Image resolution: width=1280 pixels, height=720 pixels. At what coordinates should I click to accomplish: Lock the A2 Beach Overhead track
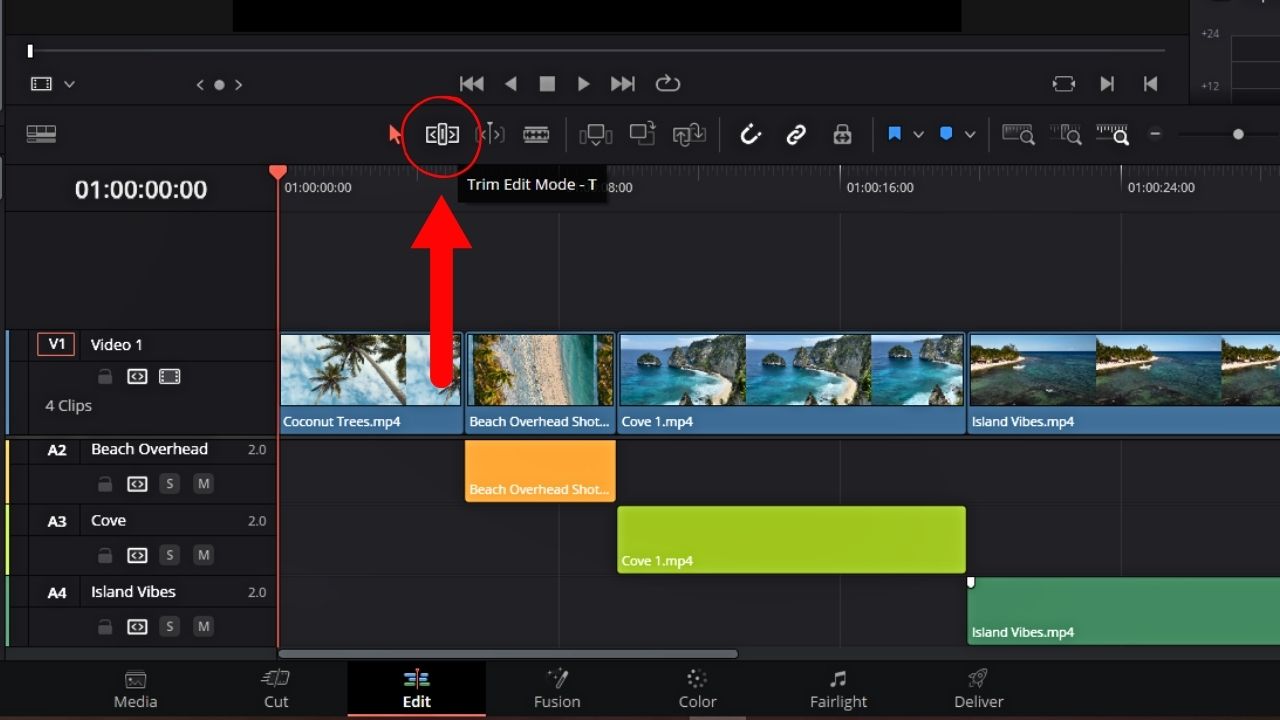pyautogui.click(x=104, y=484)
